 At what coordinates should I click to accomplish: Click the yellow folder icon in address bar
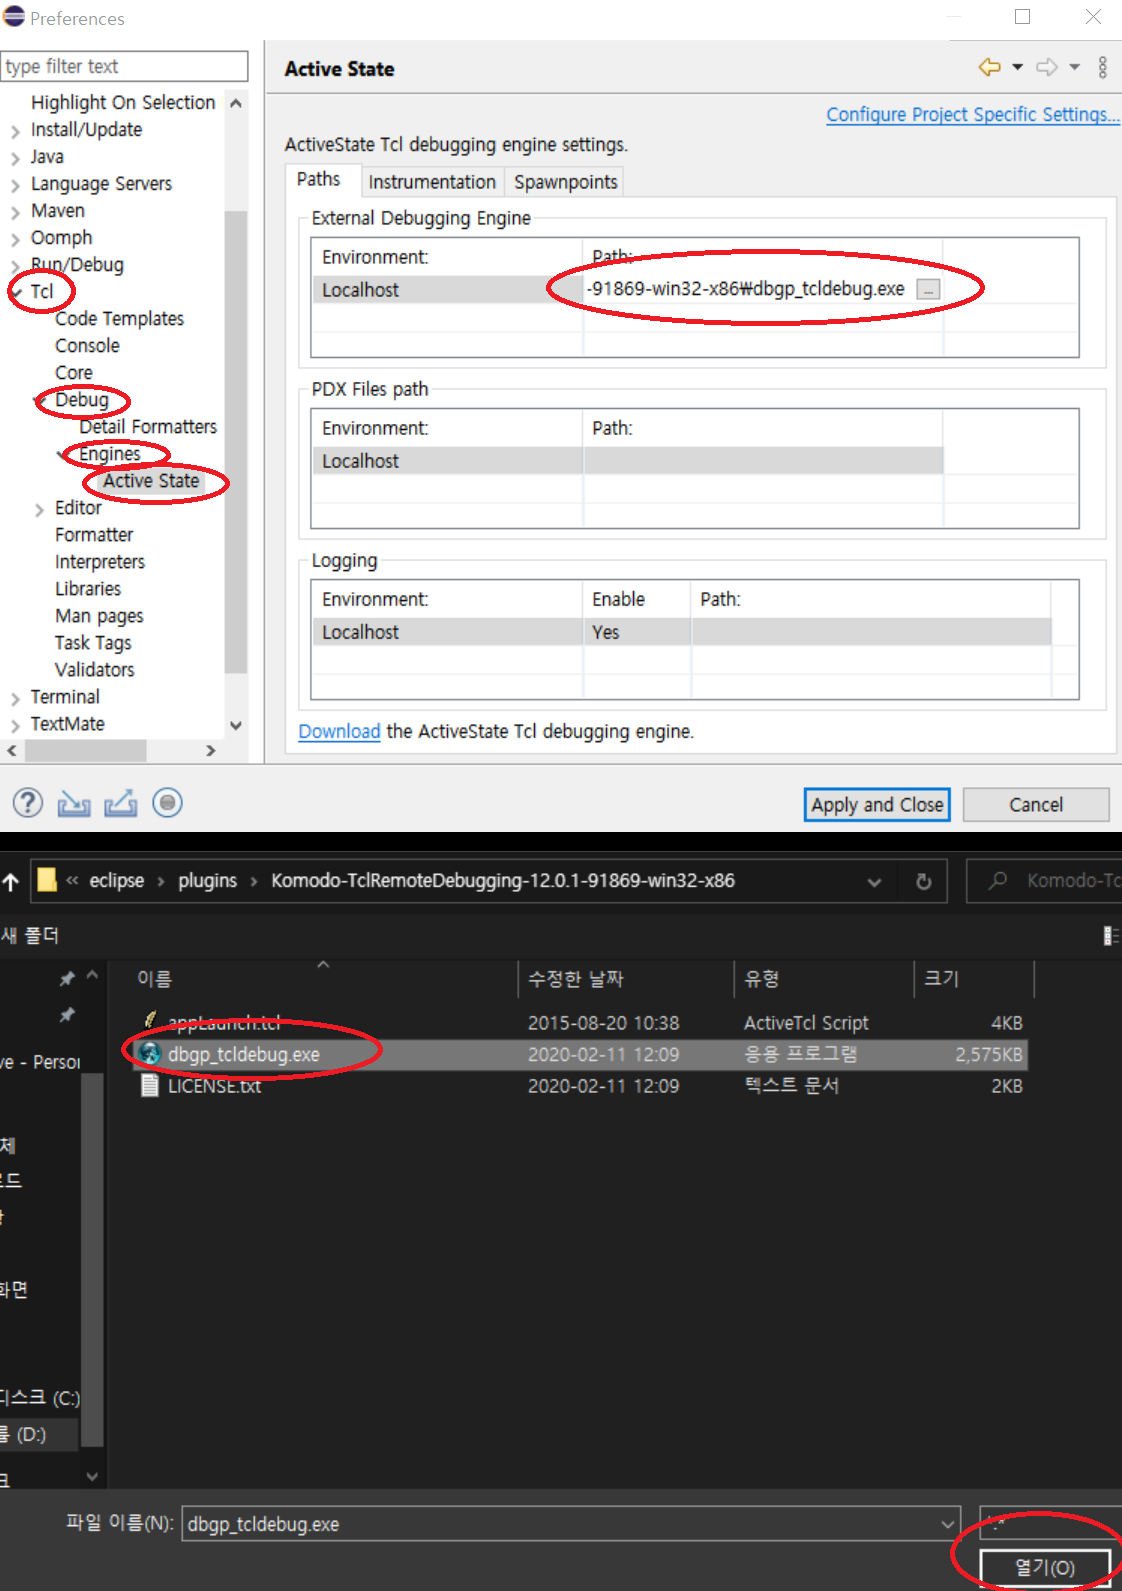point(47,880)
